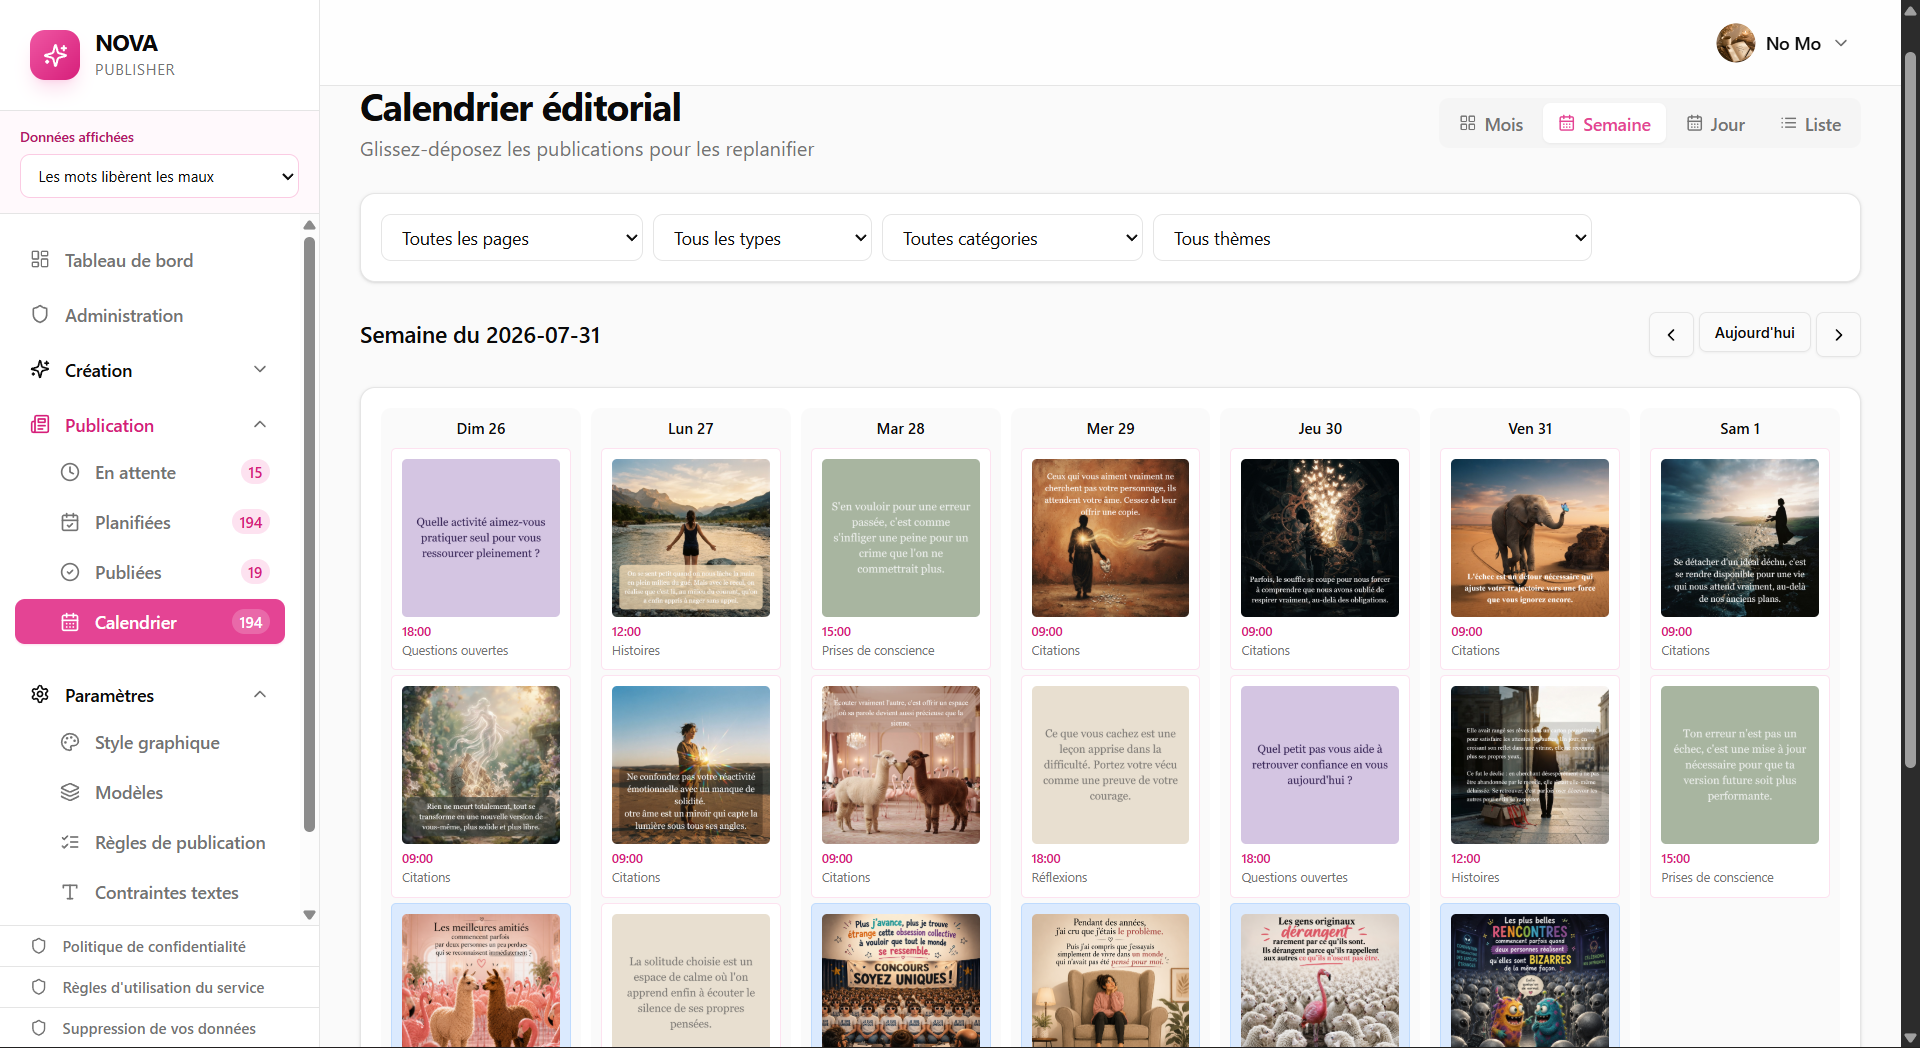Open the Toutes catégories filter
This screenshot has height=1048, width=1920.
[1012, 238]
